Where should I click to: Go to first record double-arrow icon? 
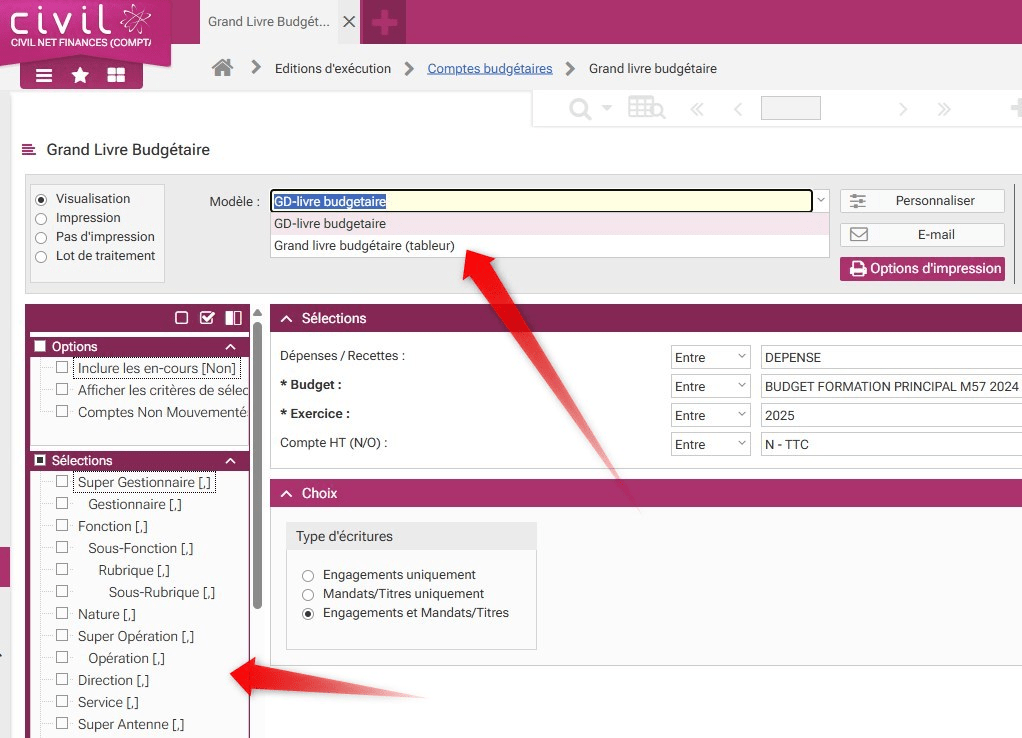pos(697,109)
